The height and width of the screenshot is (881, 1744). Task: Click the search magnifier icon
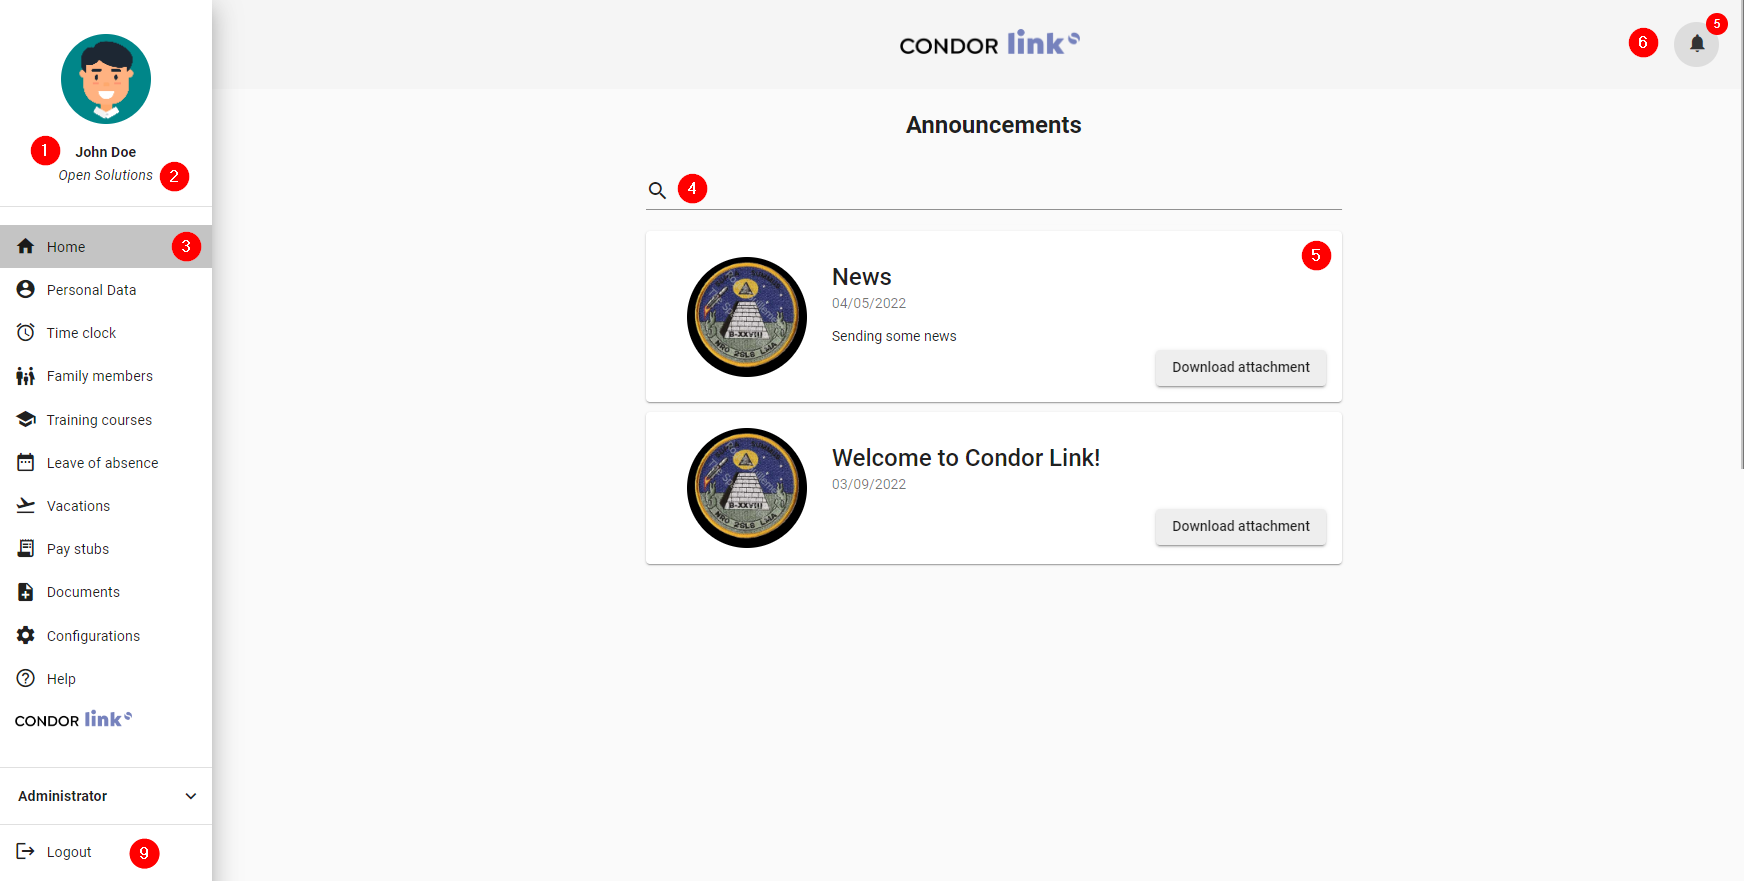tap(657, 190)
